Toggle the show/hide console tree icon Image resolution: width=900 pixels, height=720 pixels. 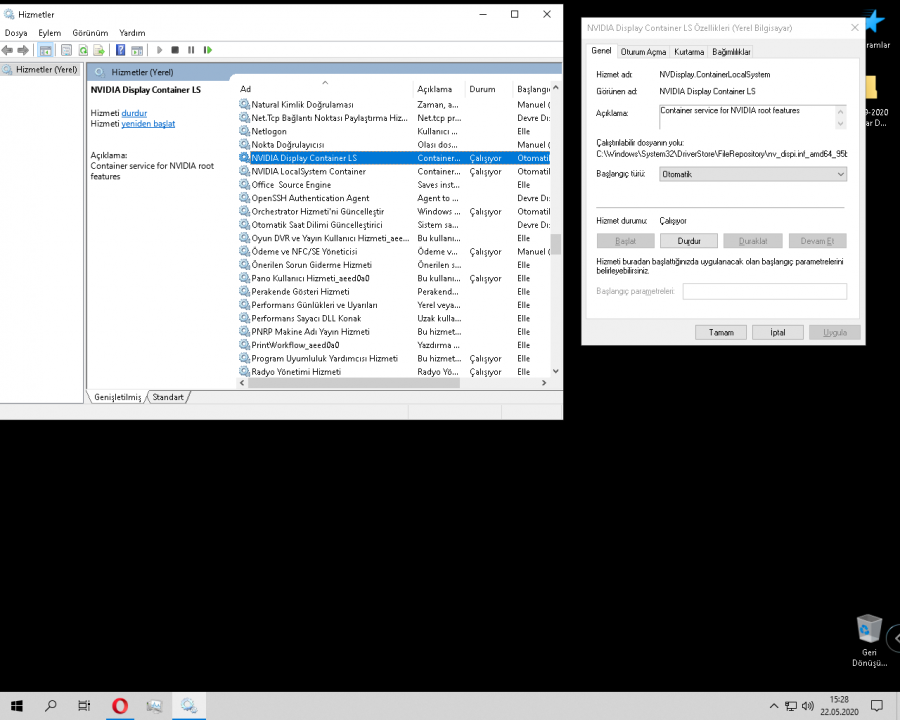point(45,51)
